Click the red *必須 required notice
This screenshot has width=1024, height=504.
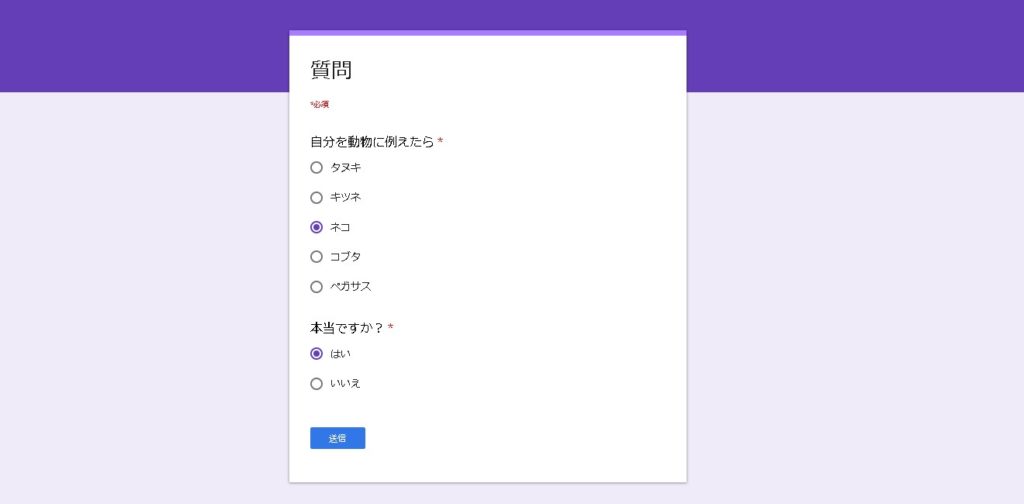pos(320,104)
